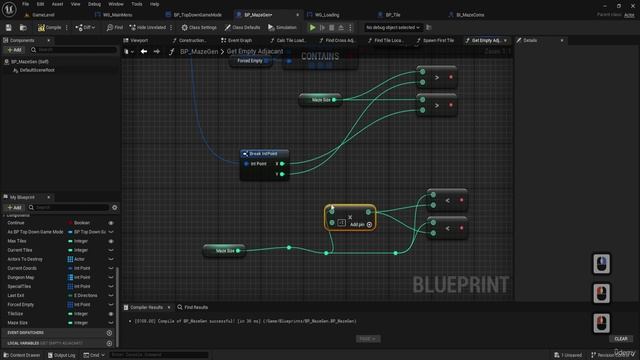
Task: Click the Stop playback button
Action: point(331,27)
